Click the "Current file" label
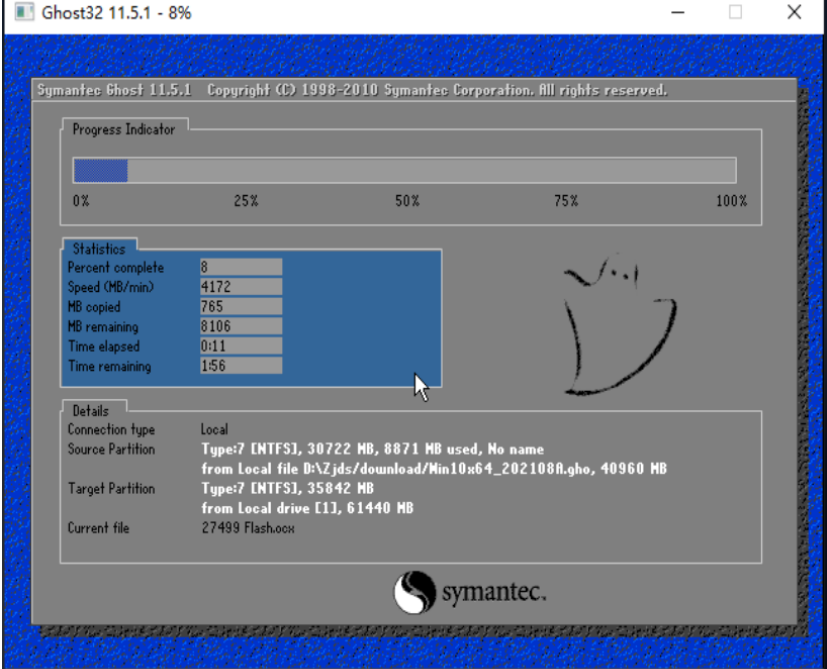 coord(98,528)
